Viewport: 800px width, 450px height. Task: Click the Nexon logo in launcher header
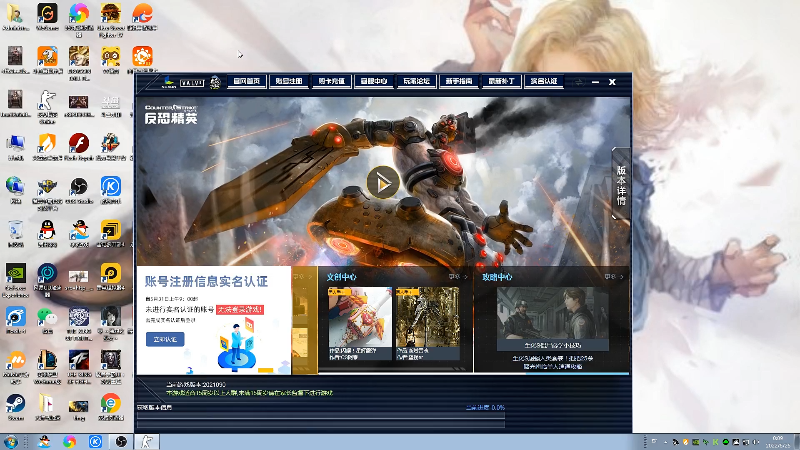pos(169,82)
